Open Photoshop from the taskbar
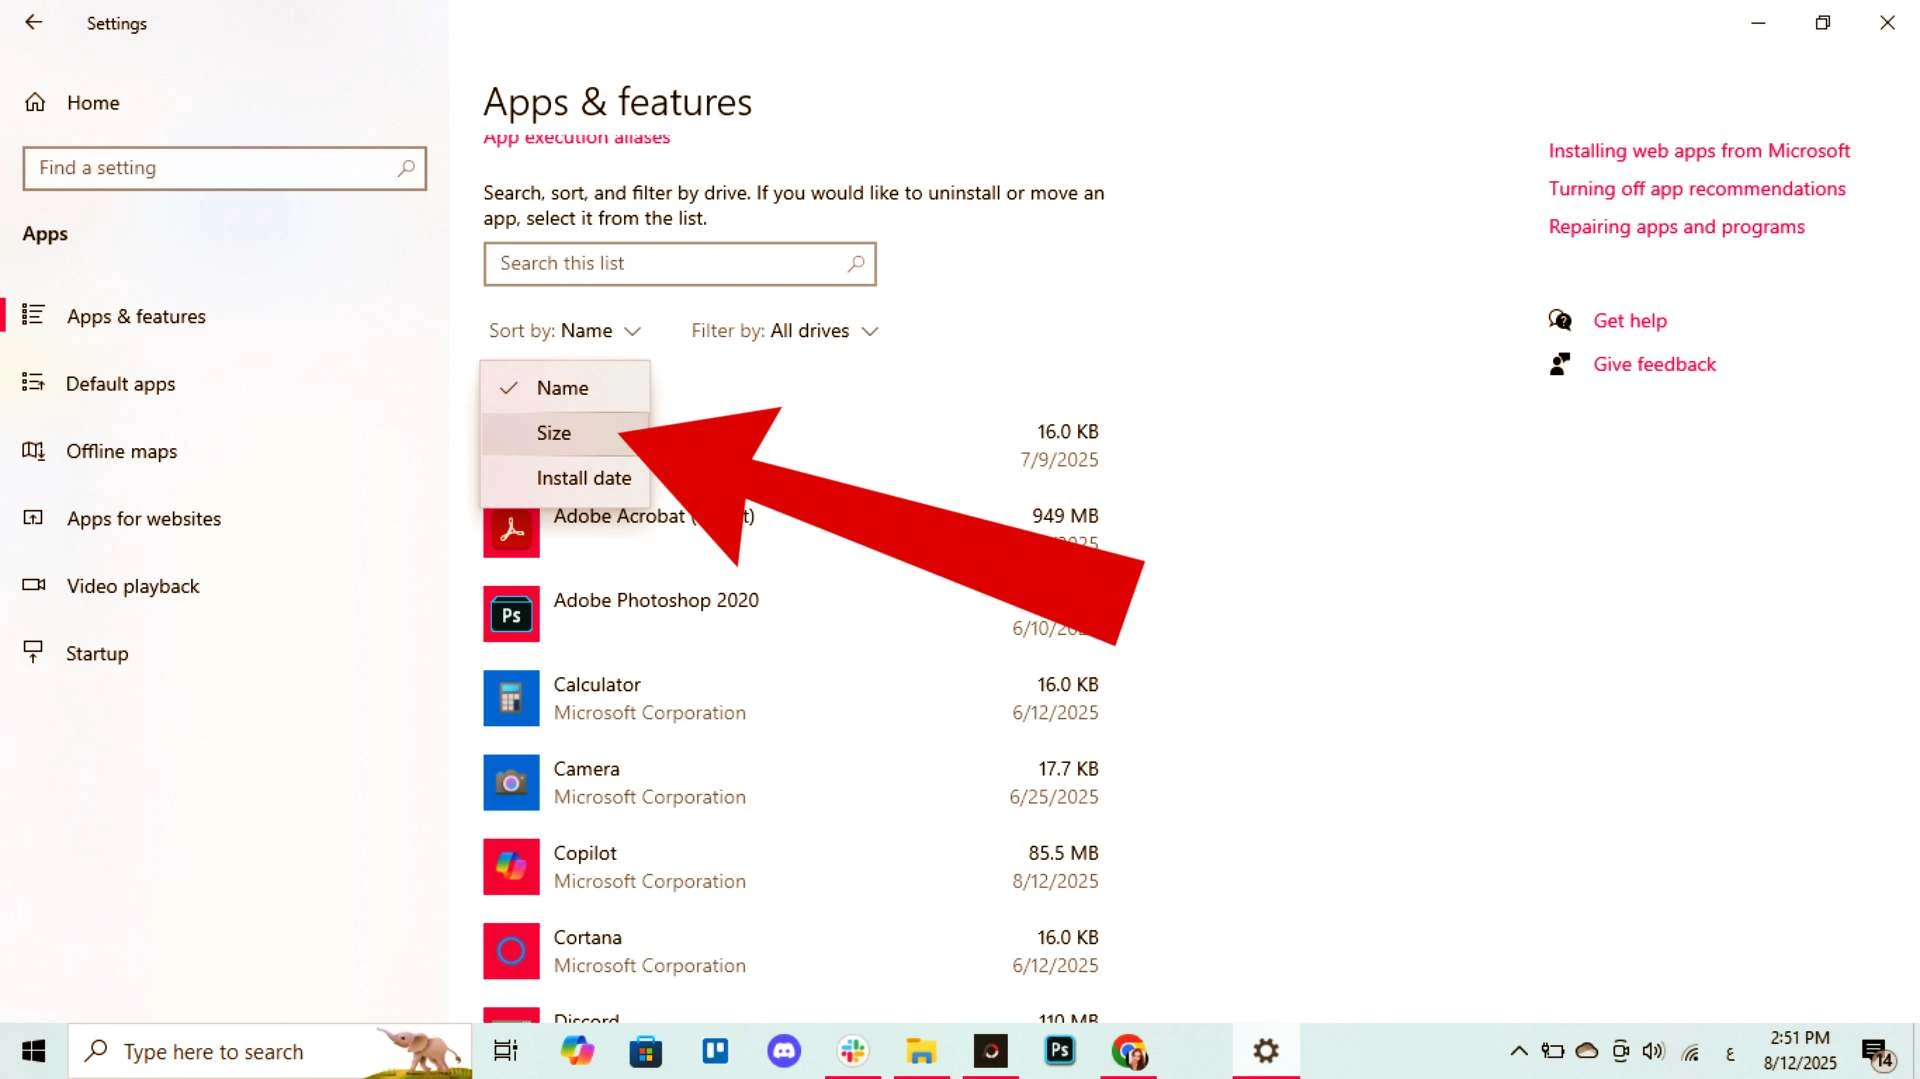Screen dimensions: 1920x1079 1059,1051
